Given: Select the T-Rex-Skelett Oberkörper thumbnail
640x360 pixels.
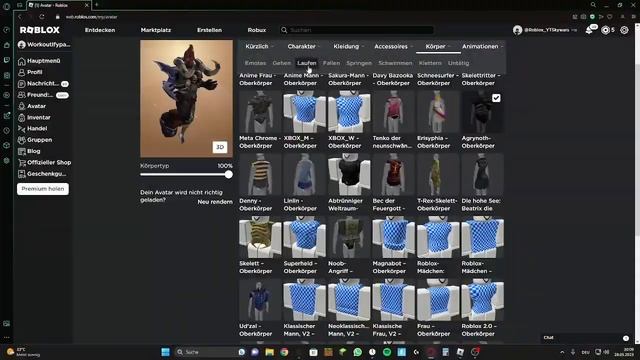Looking at the screenshot, I should pos(438,175).
